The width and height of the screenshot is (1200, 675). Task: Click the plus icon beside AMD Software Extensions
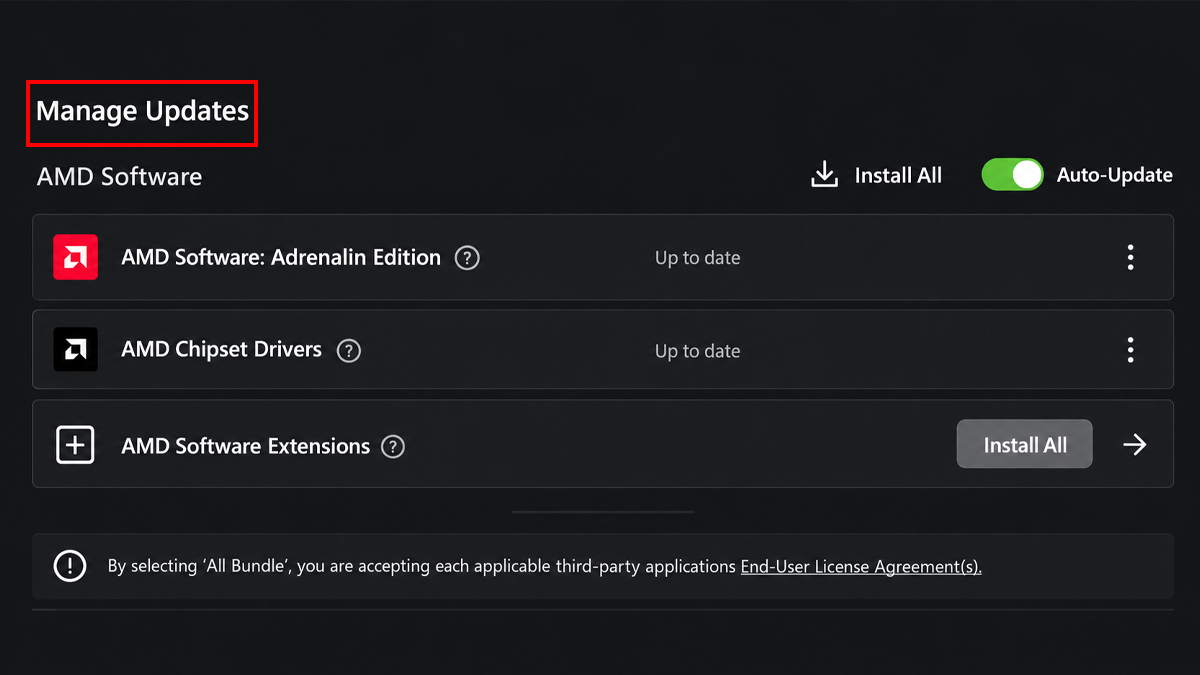click(75, 445)
